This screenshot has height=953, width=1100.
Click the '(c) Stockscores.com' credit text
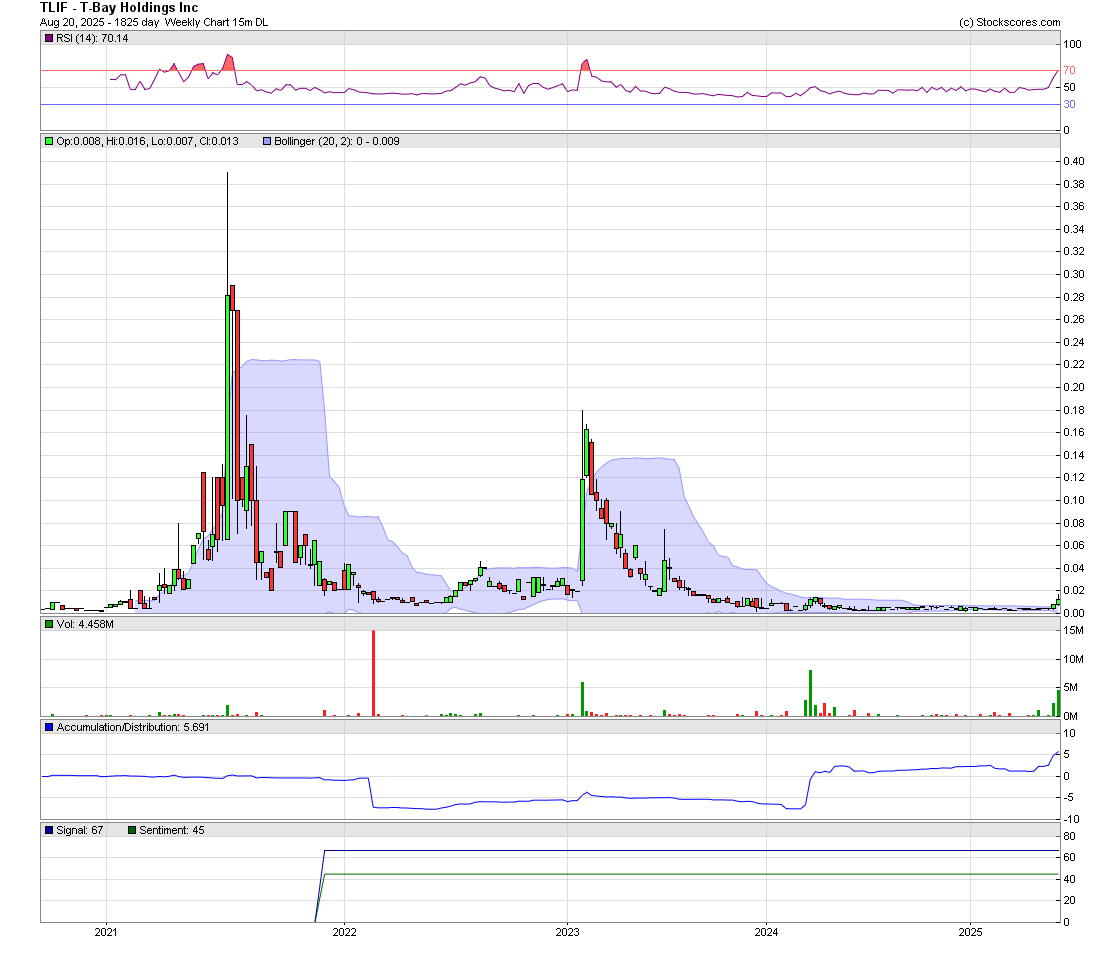[x=1010, y=22]
